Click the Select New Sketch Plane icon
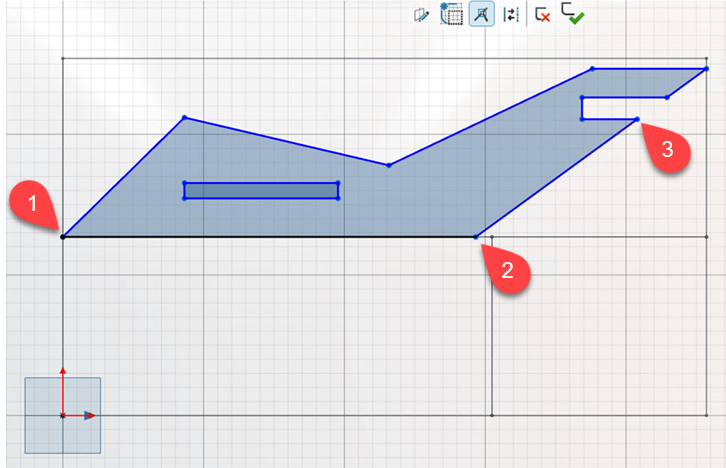The image size is (726, 468). click(x=421, y=15)
